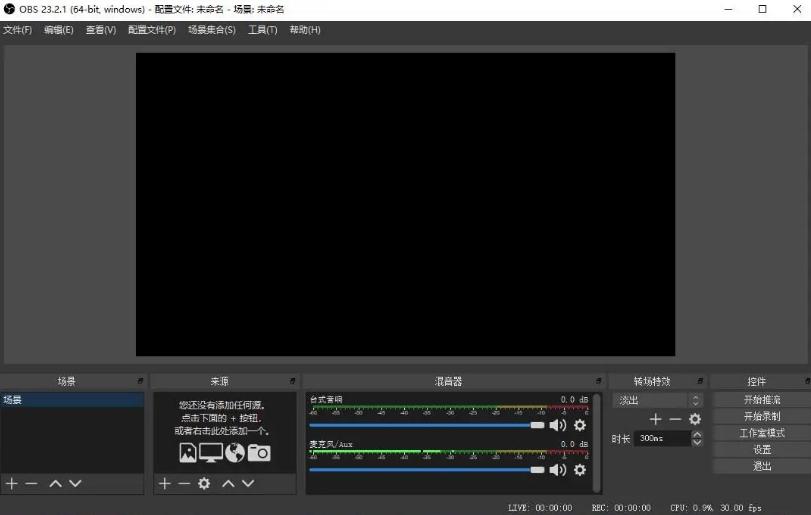Pop out the 转场特效 dock panel
811x515 pixels.
[x=700, y=381]
